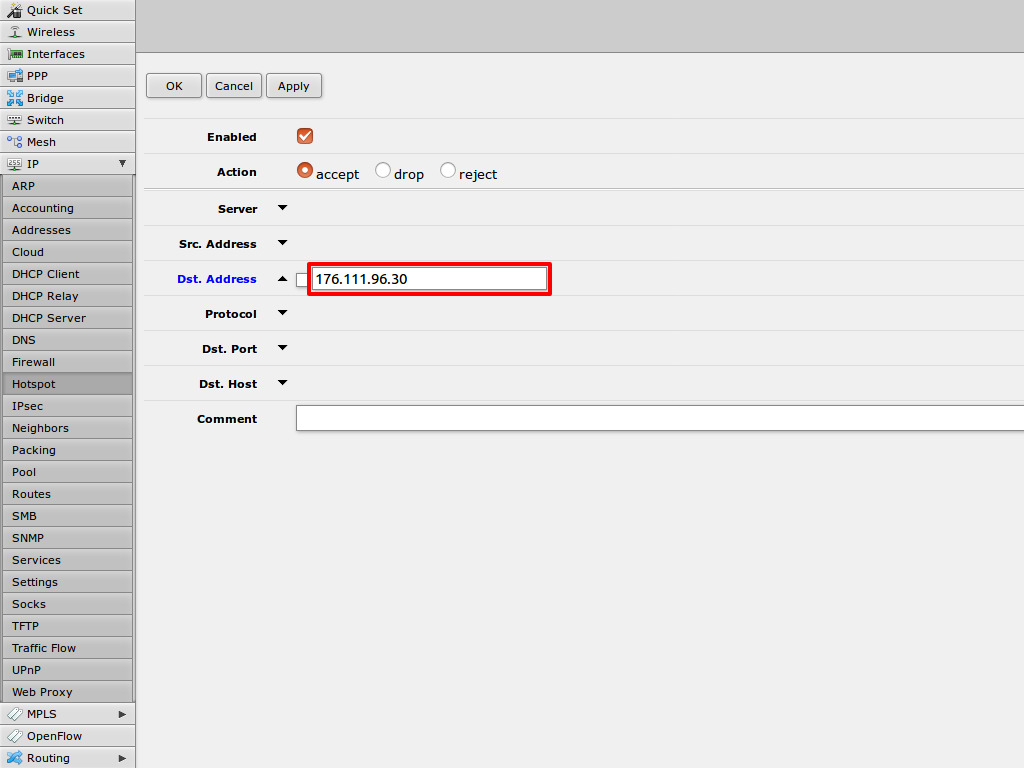Screen dimensions: 1024x768
Task: Go to DHCP Server menu item
Action: [49, 318]
